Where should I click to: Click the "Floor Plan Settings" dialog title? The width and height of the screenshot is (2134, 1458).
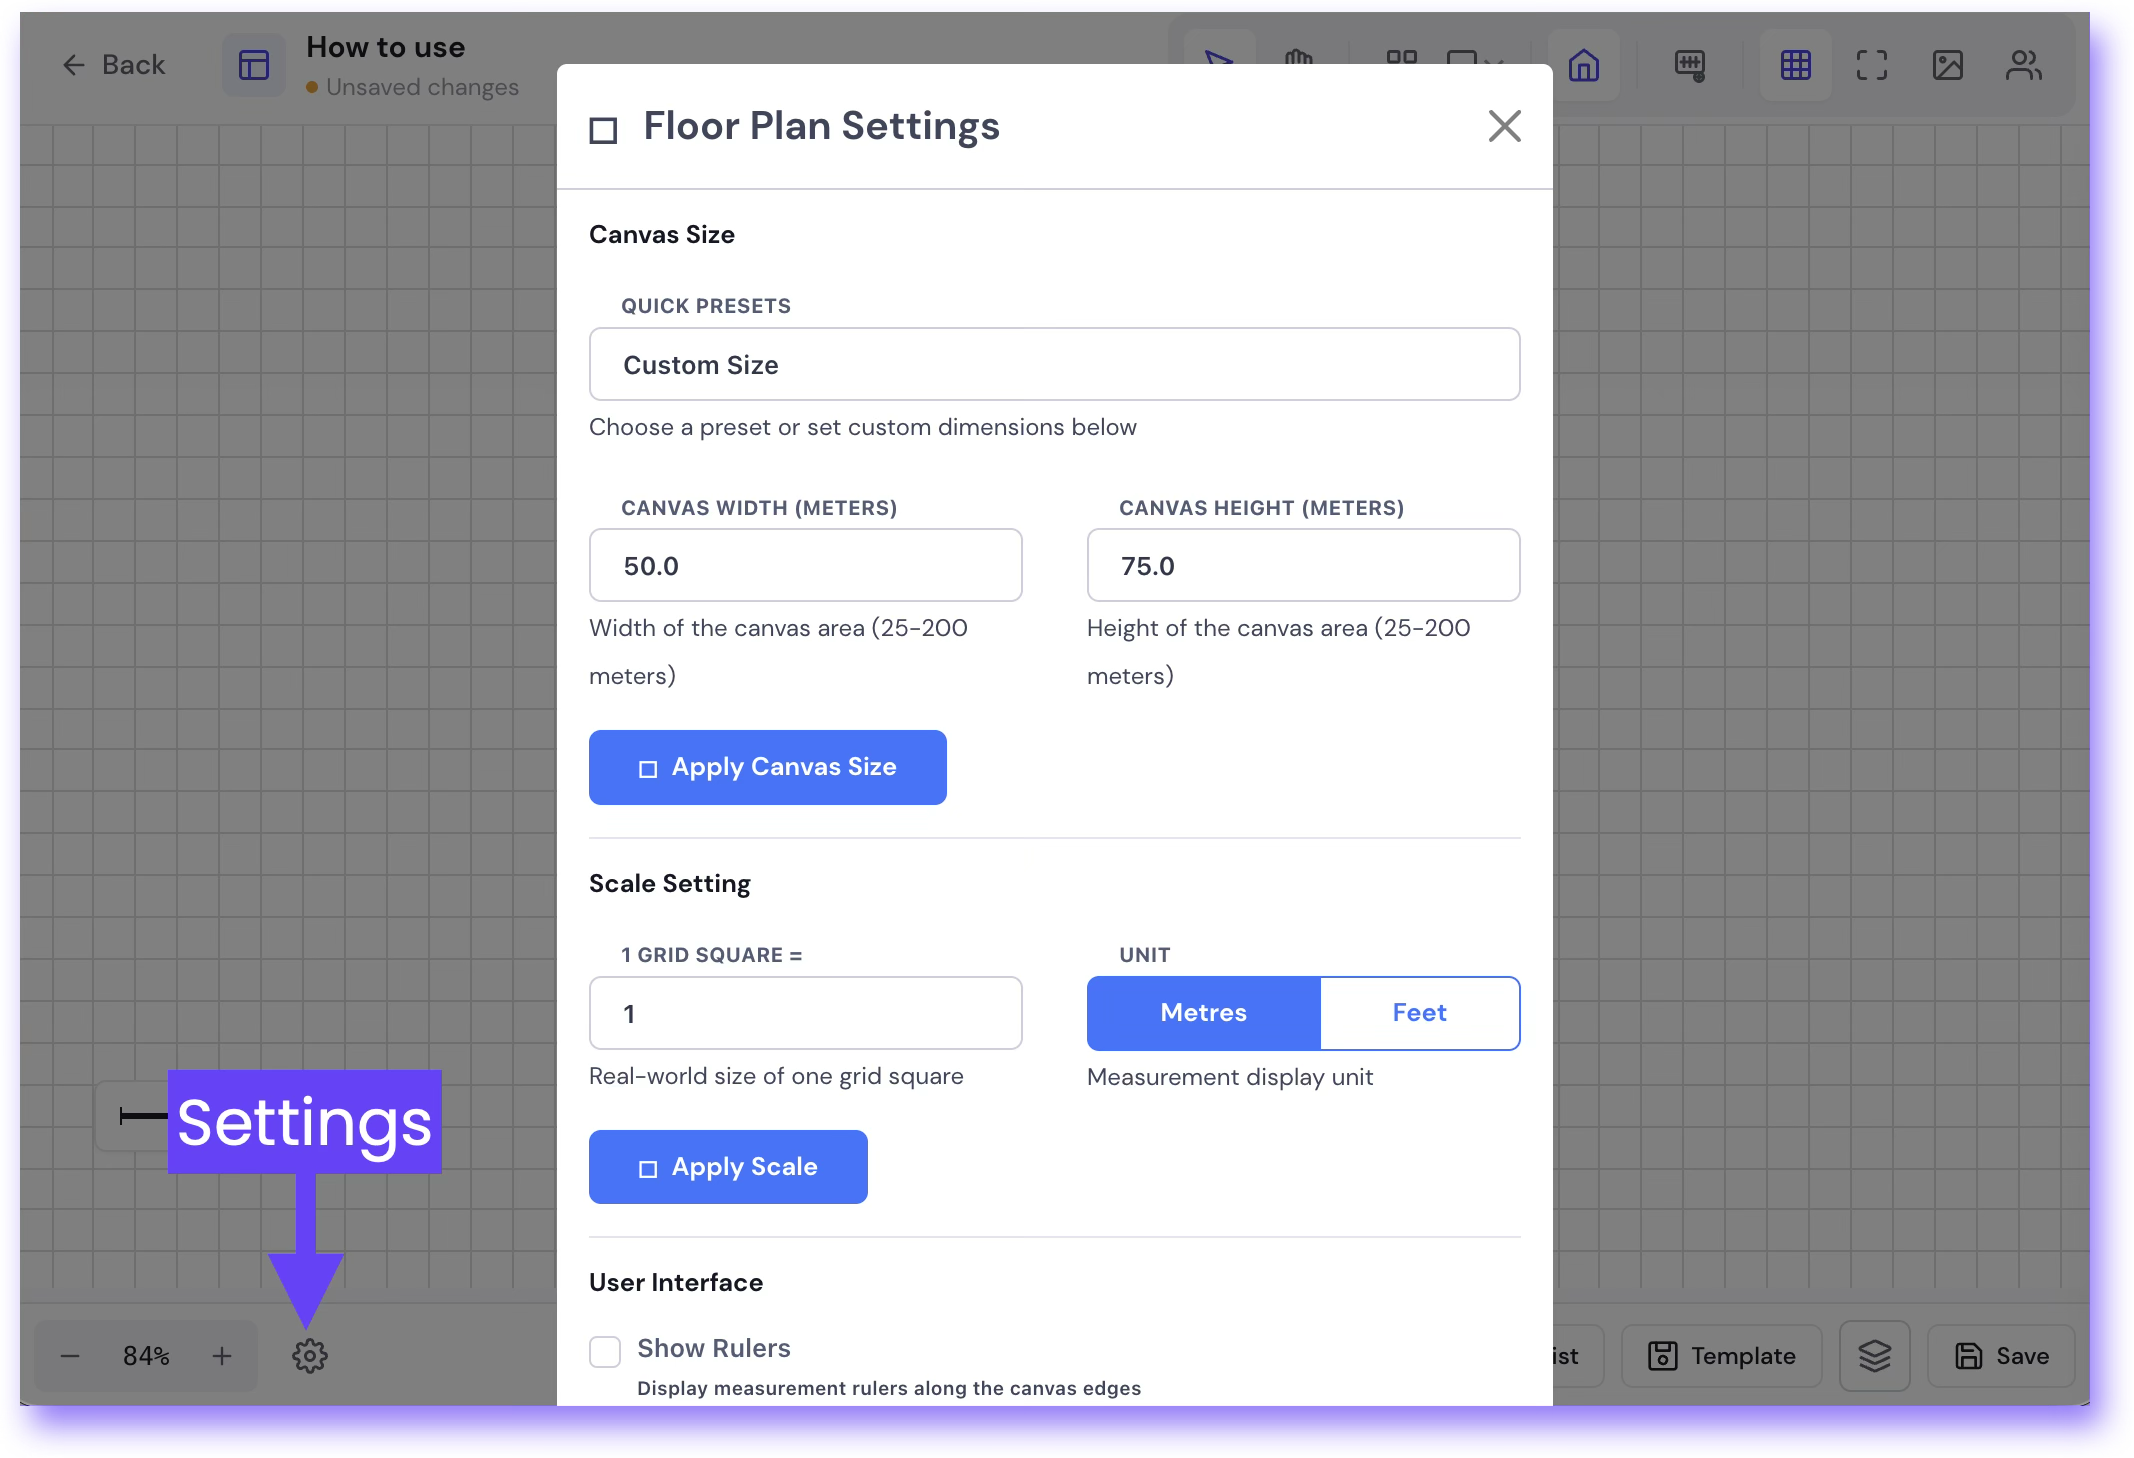[821, 126]
